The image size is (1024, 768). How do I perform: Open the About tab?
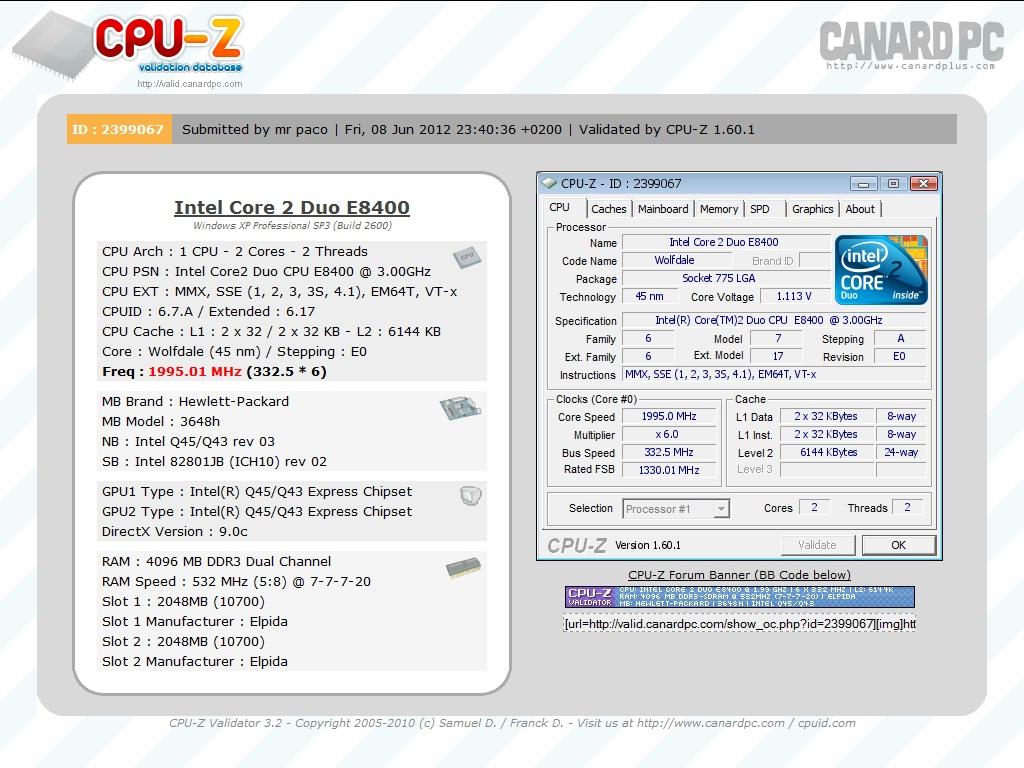[x=859, y=209]
